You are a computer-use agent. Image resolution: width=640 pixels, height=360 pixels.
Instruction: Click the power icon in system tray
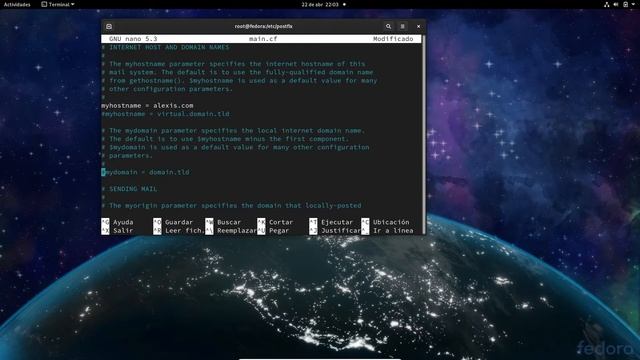[x=625, y=4]
